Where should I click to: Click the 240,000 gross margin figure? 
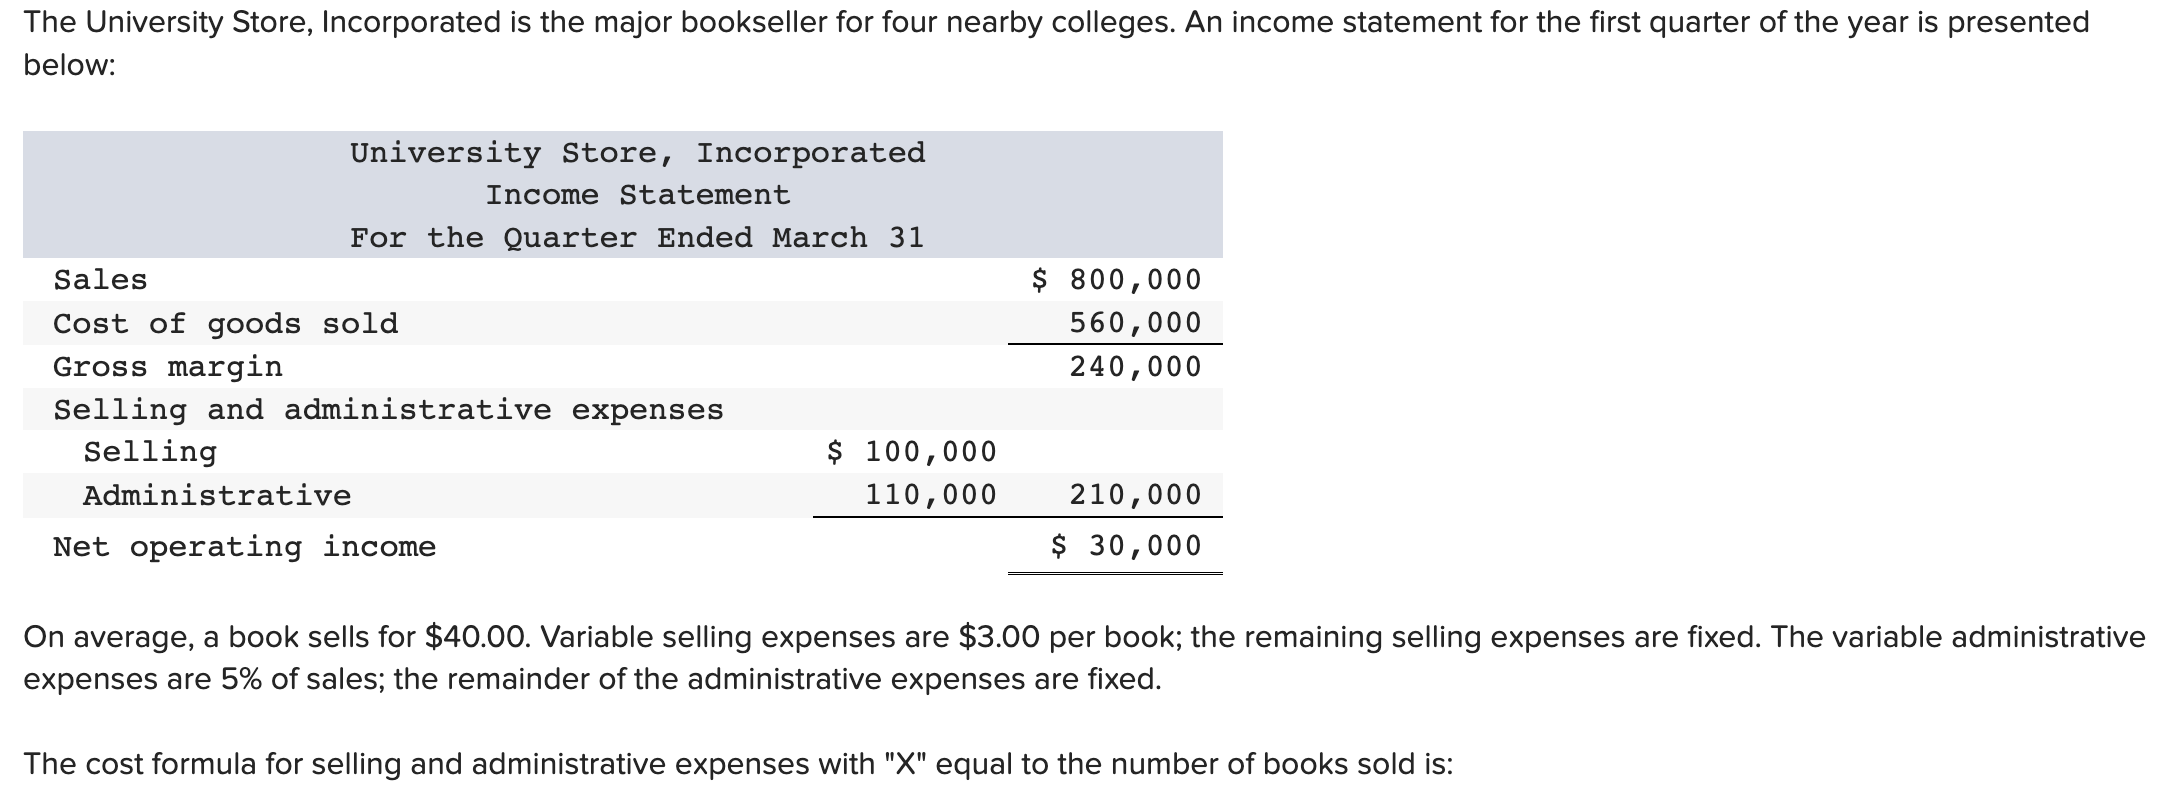(1135, 367)
